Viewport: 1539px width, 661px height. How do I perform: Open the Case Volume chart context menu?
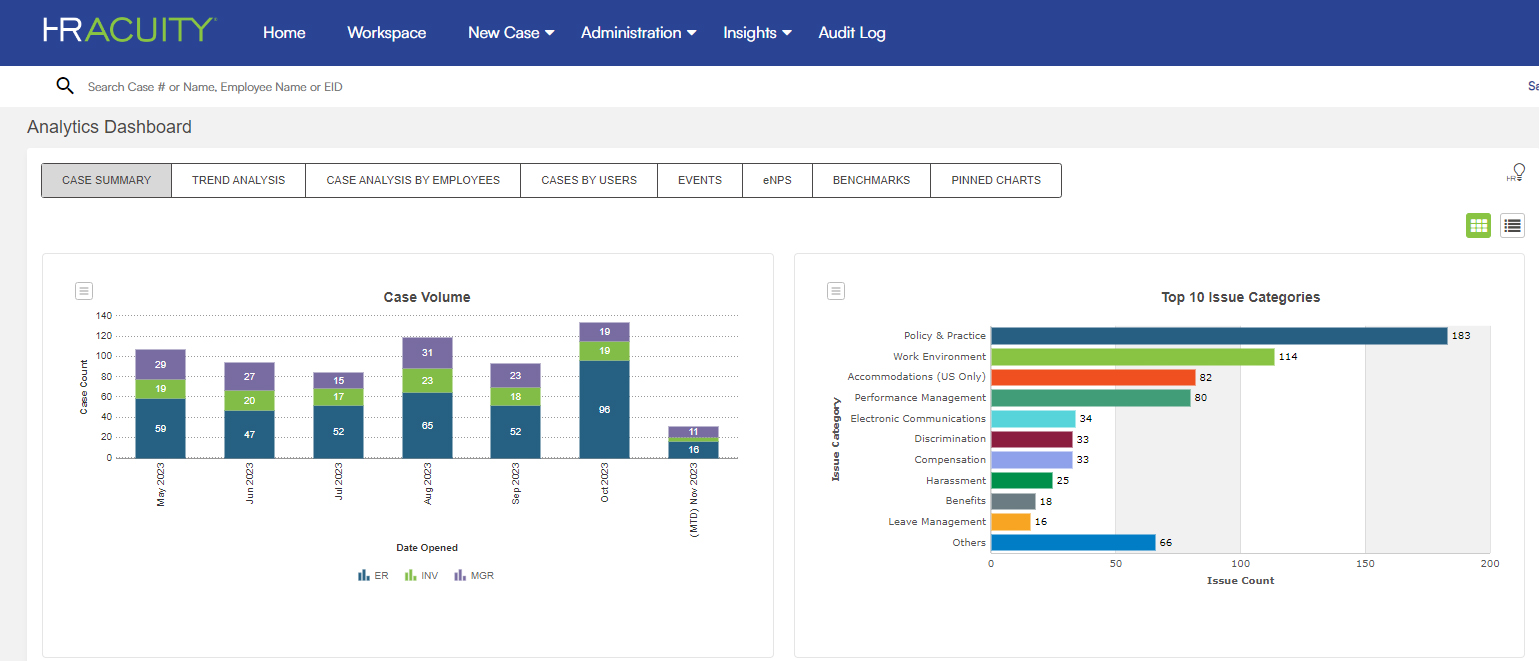point(83,290)
